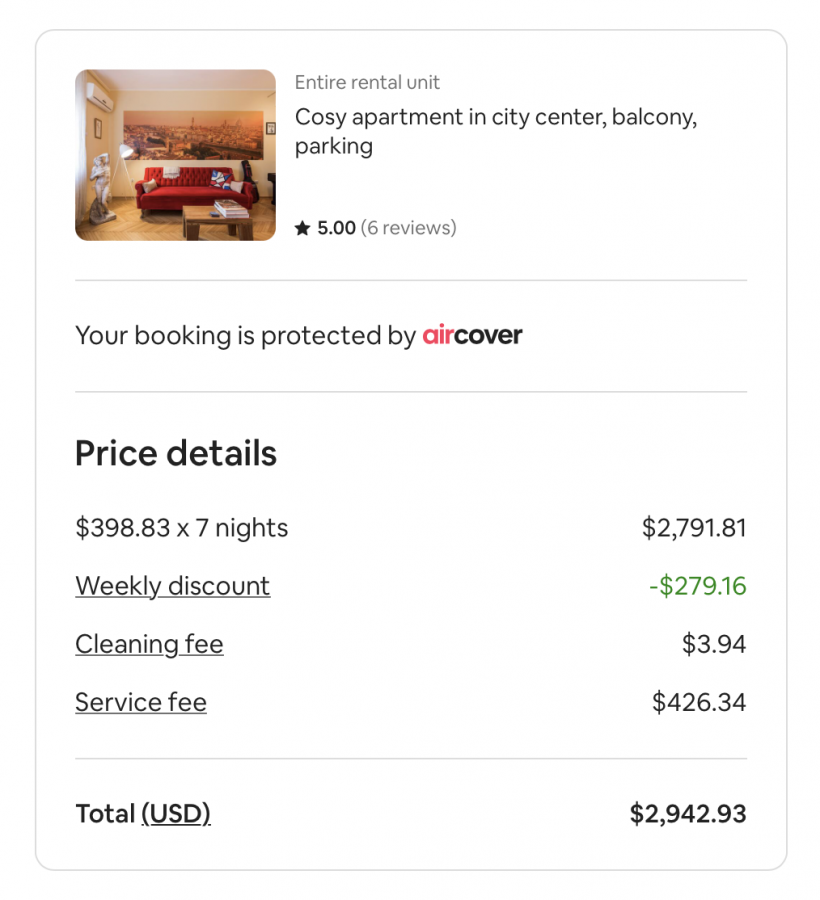This screenshot has height=900, width=820.
Task: Click the aircover logo
Action: coord(472,336)
